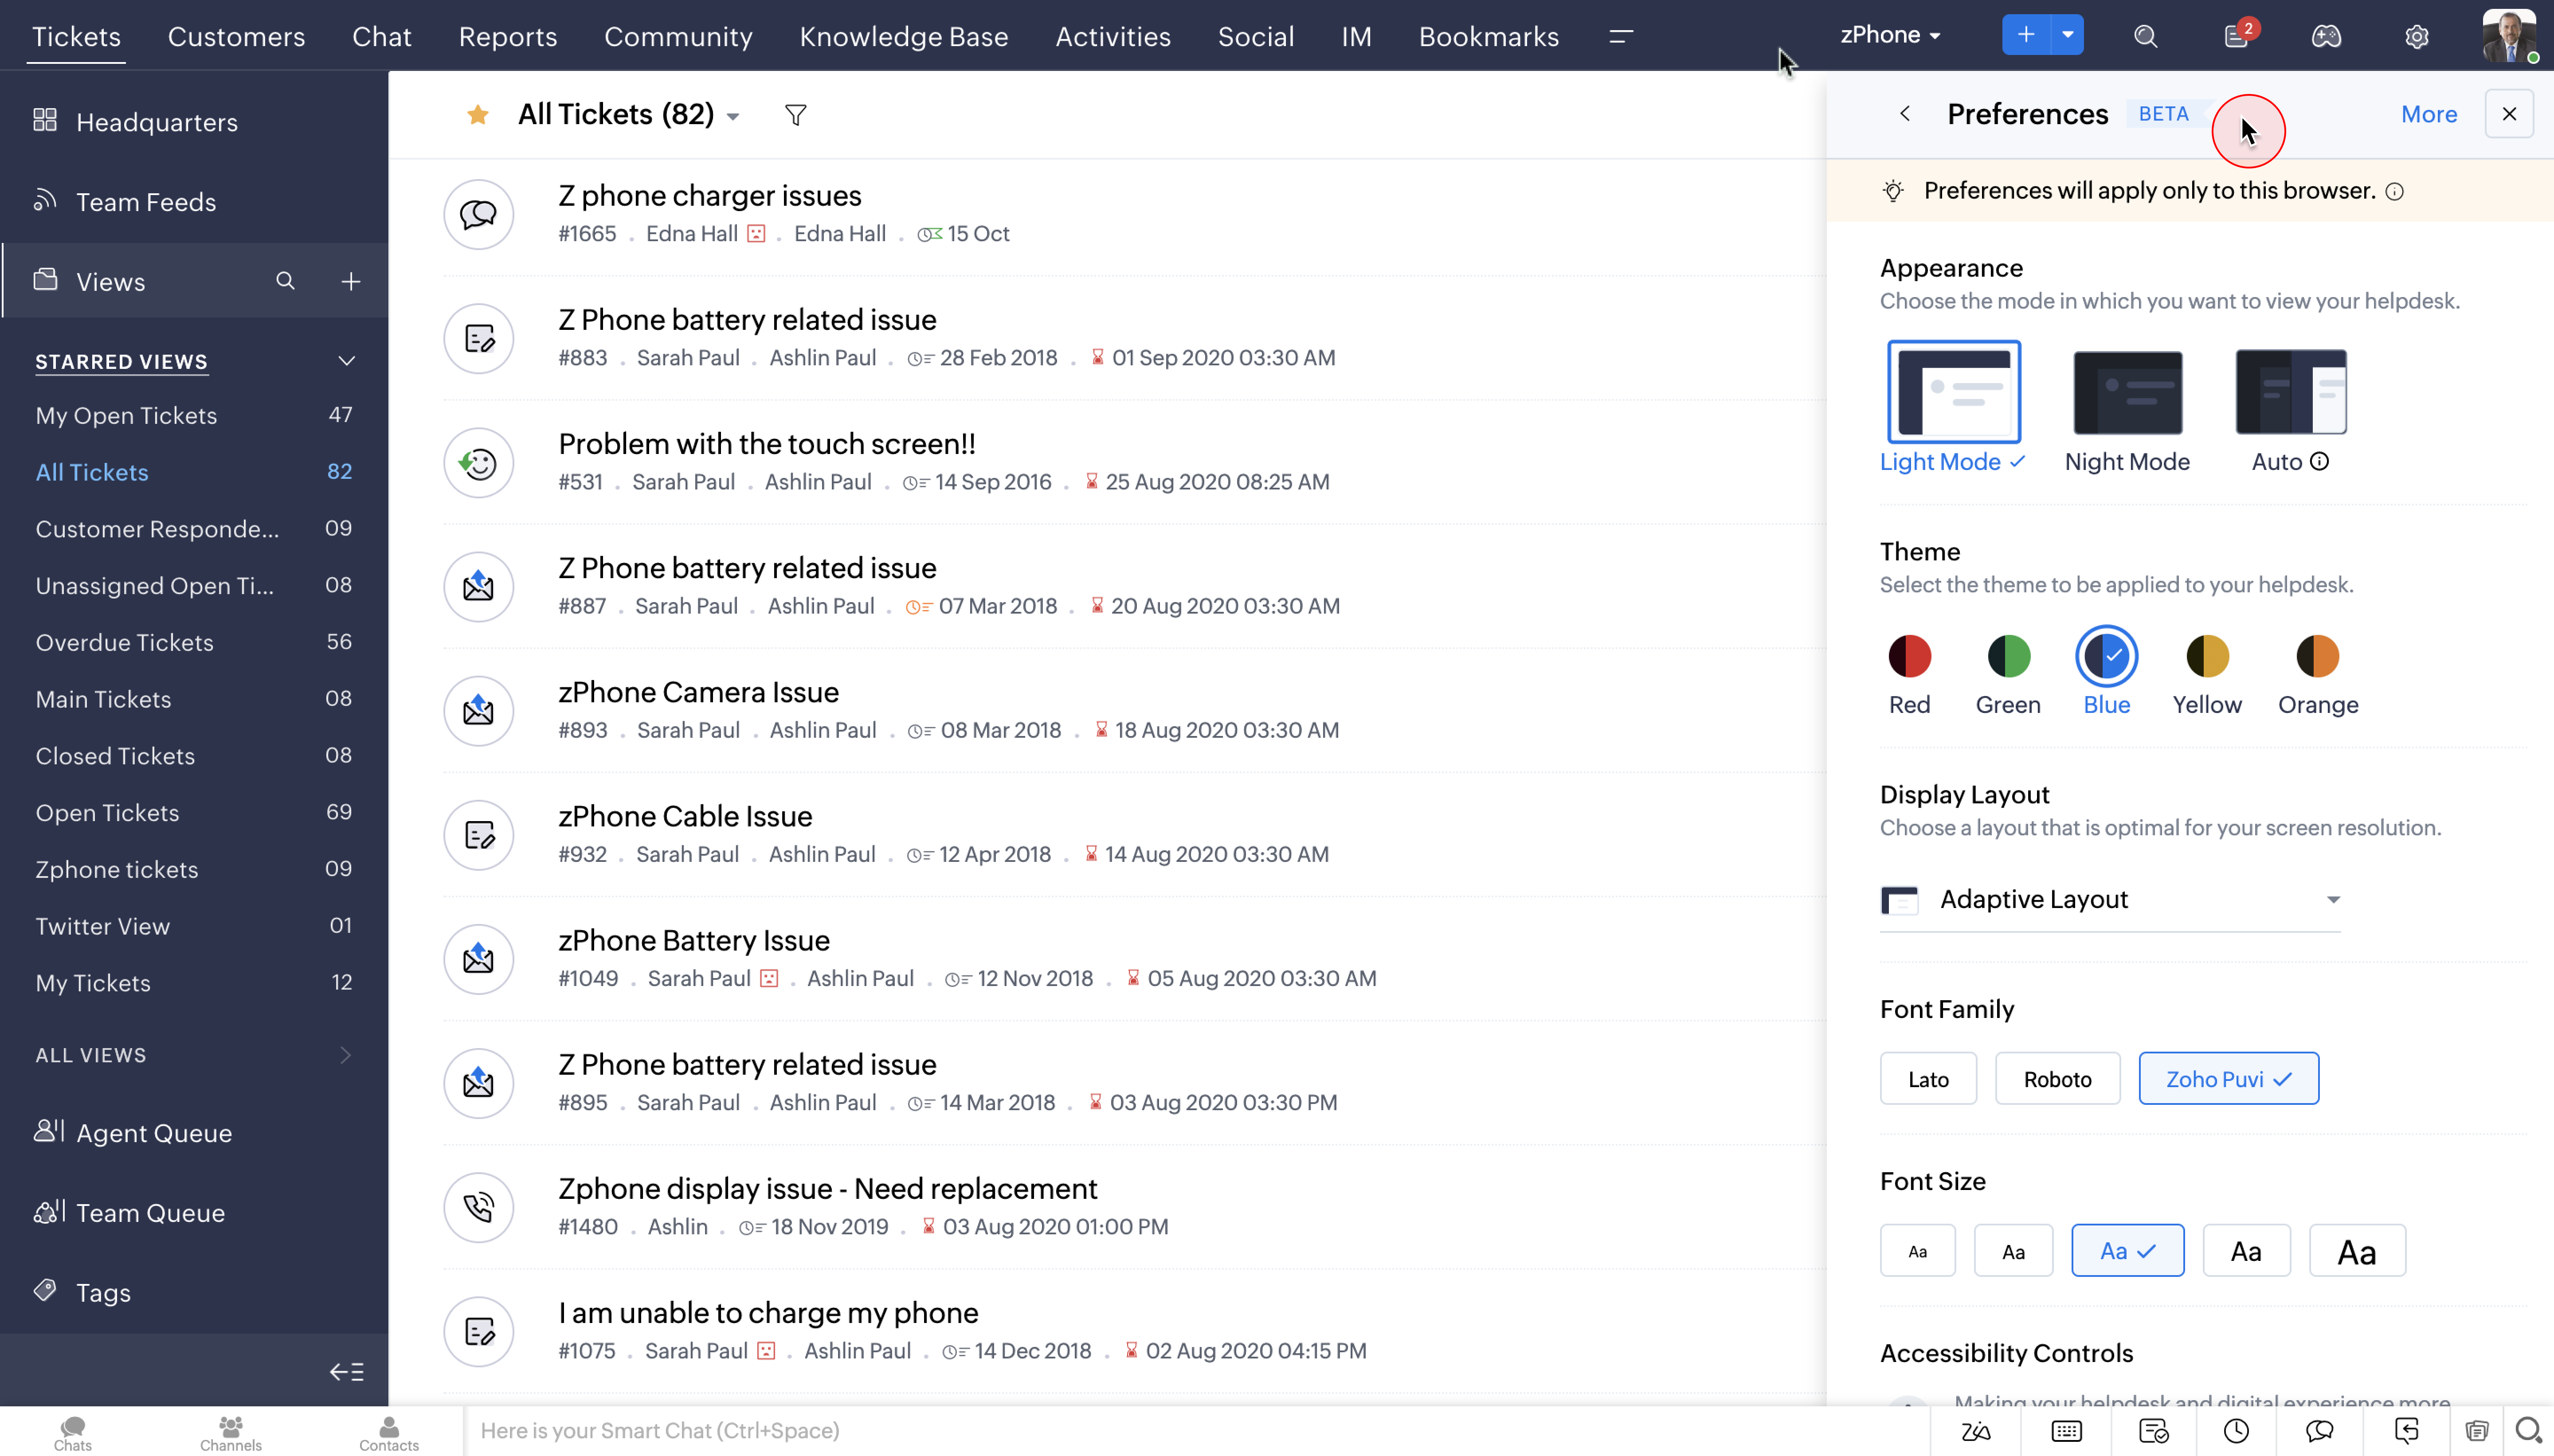The height and width of the screenshot is (1456, 2554).
Task: Click the search icon in the Views panel
Action: tap(286, 281)
